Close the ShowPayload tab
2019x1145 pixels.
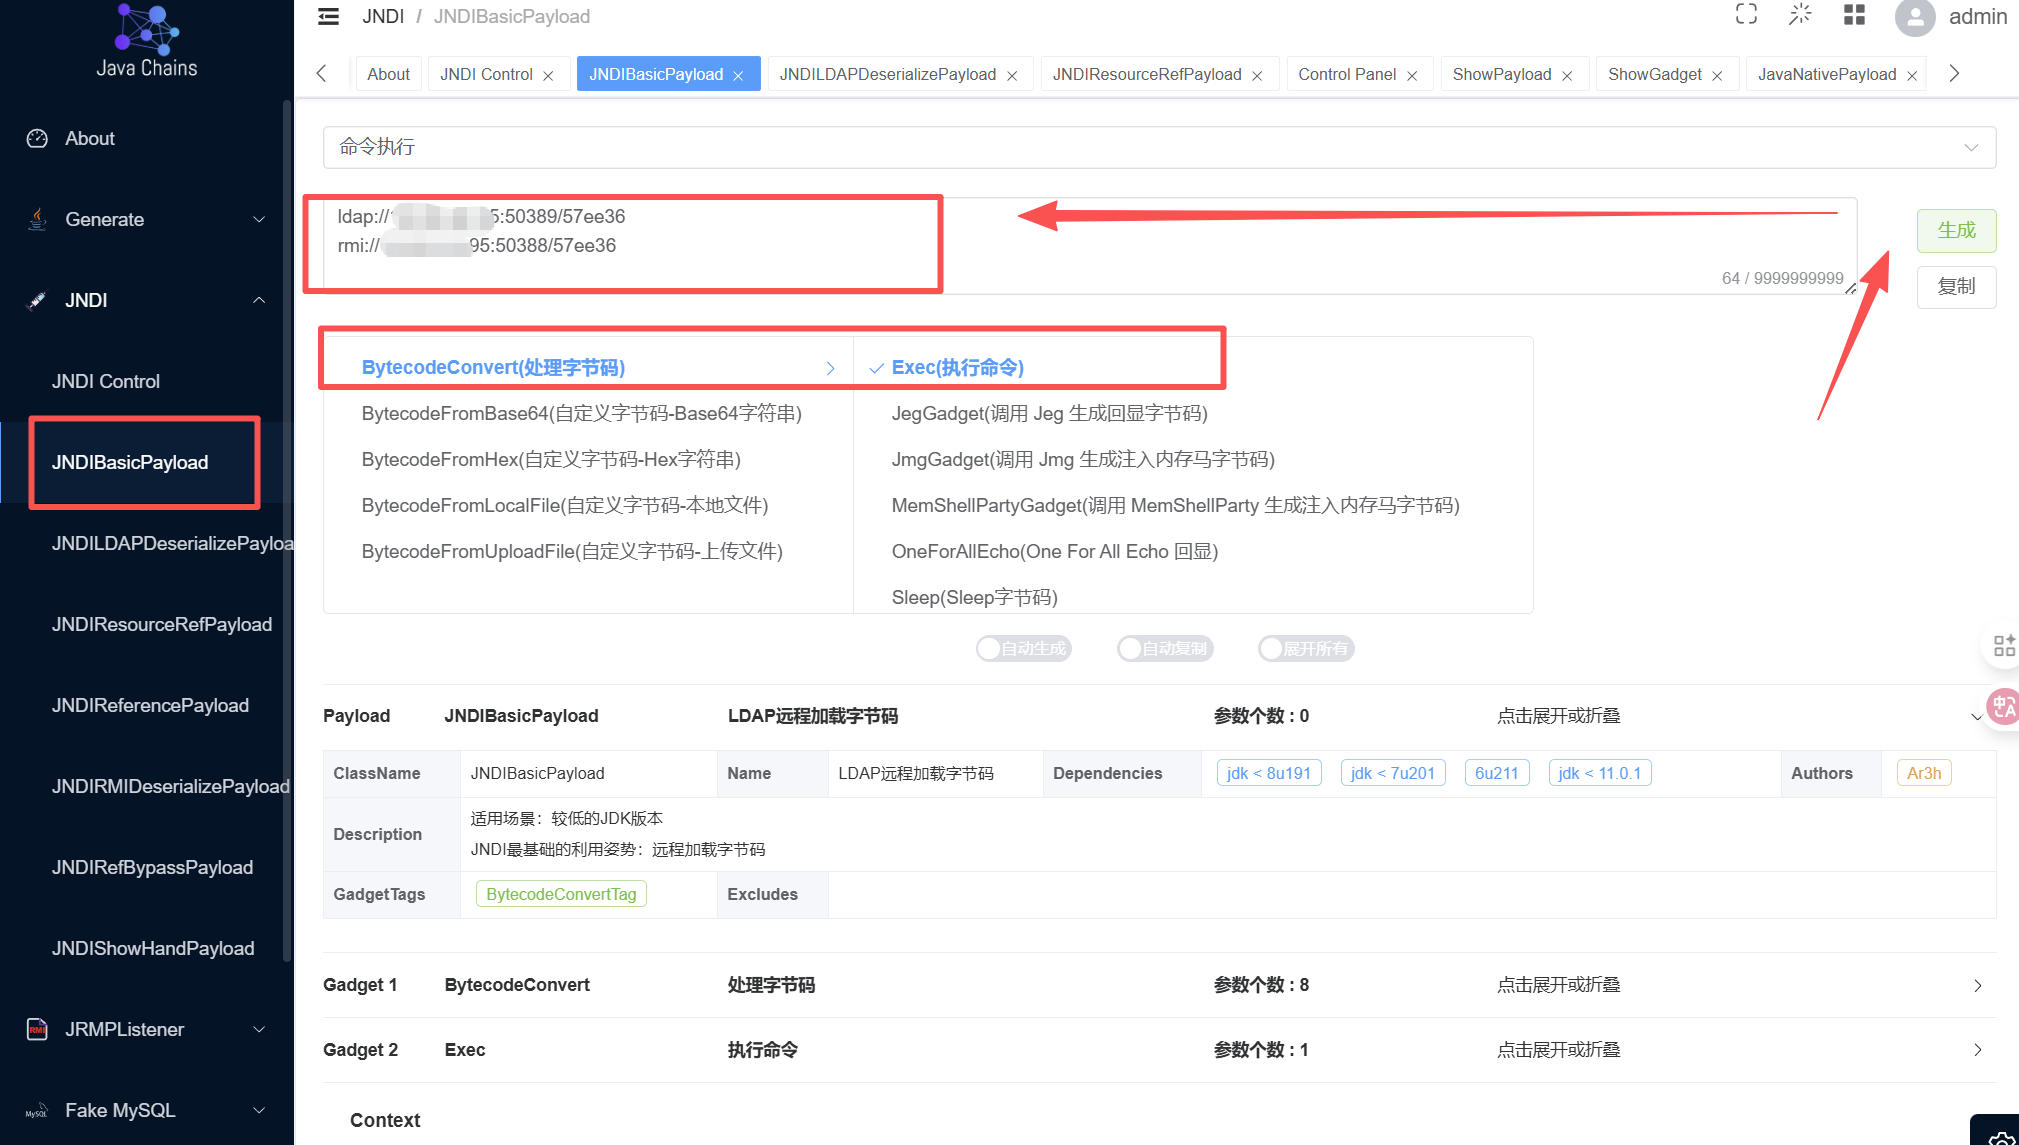[x=1567, y=76]
